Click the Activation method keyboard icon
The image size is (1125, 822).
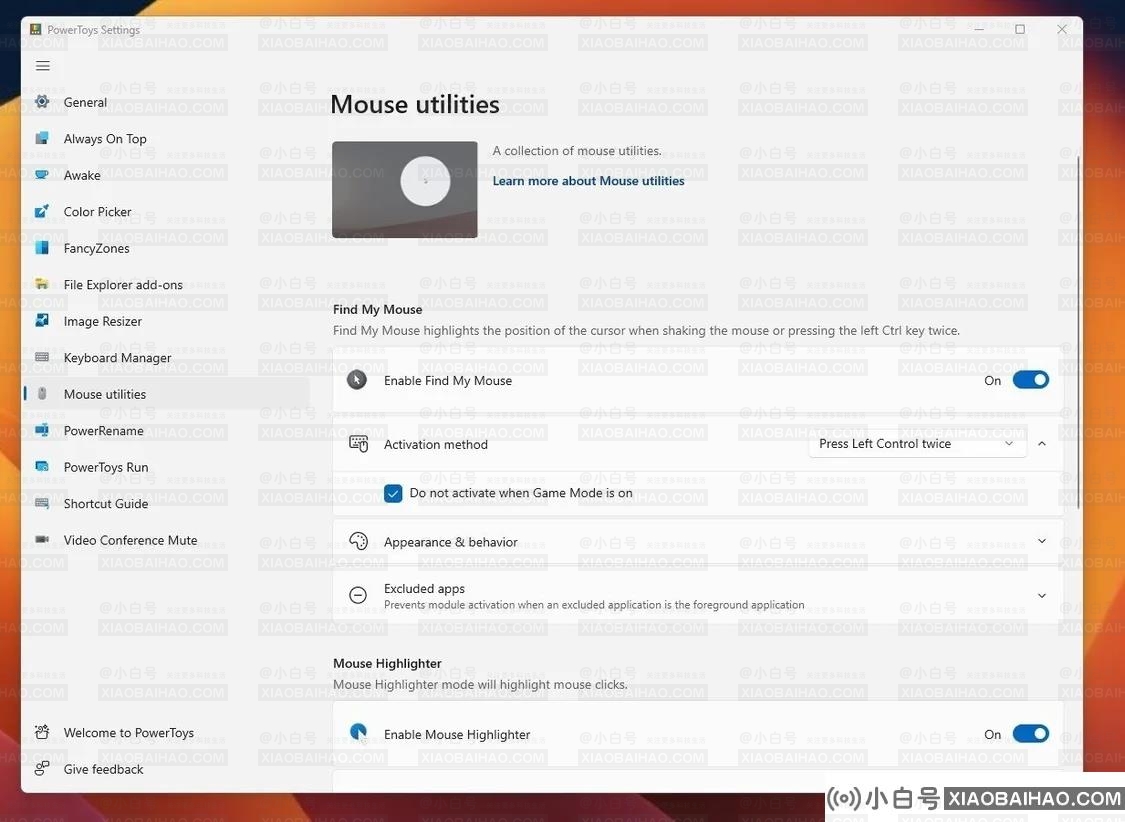point(358,444)
